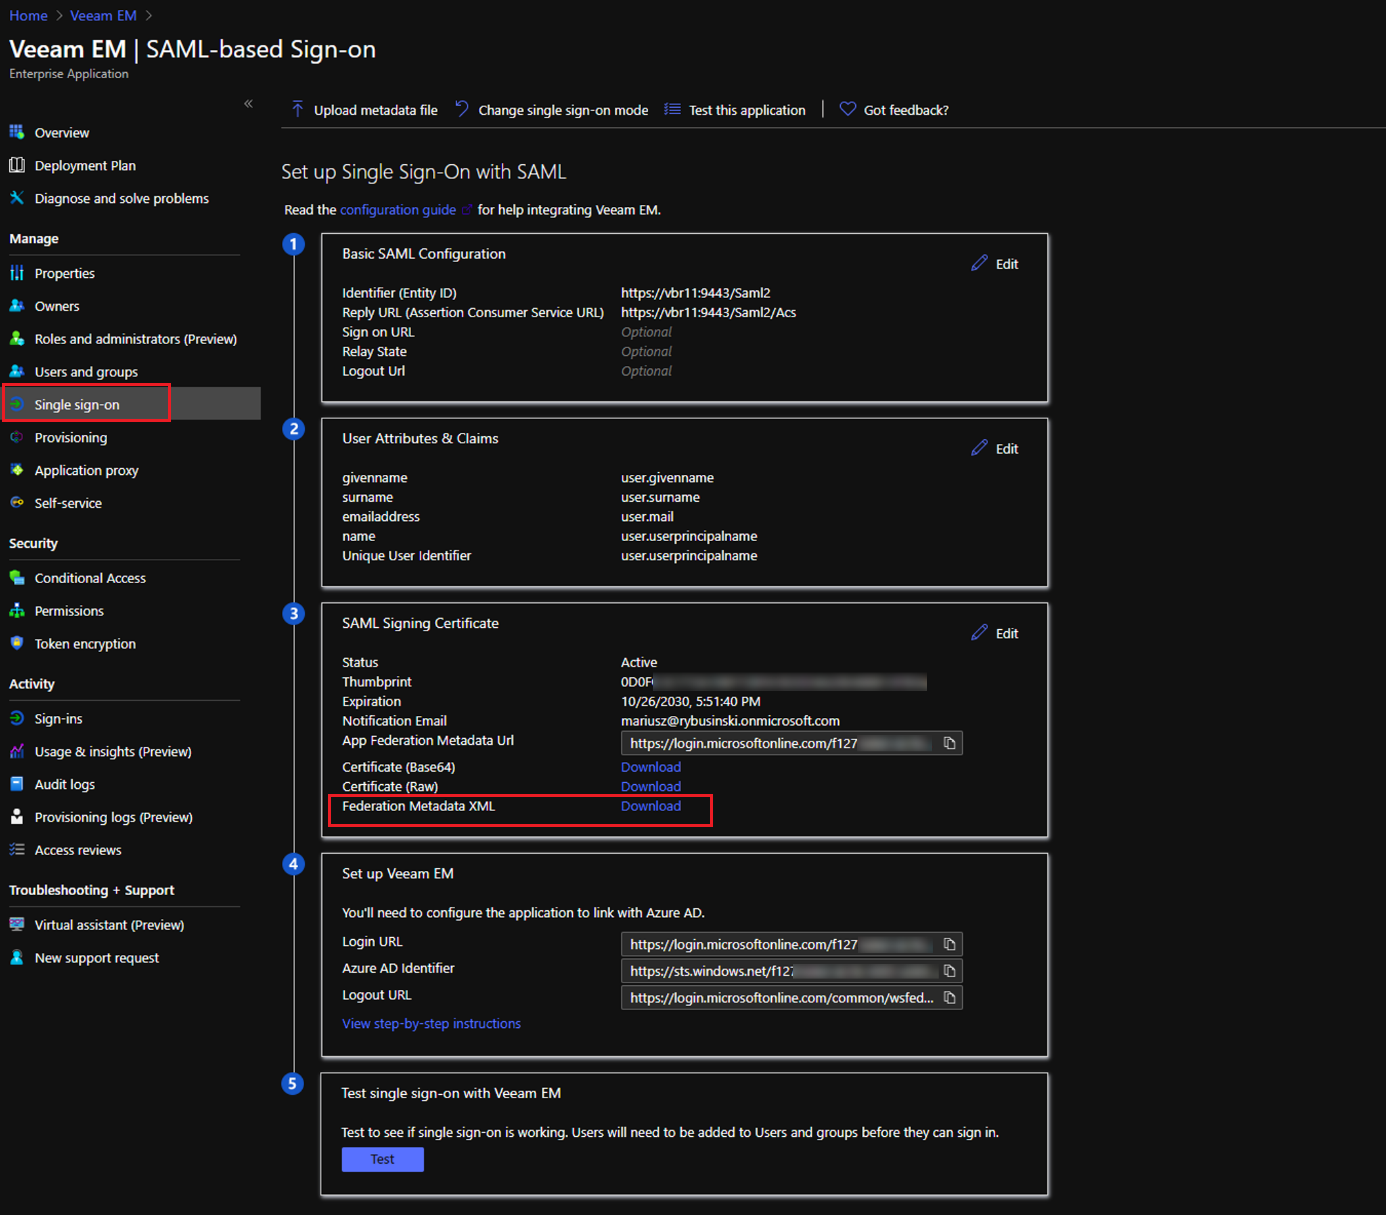This screenshot has width=1386, height=1215.
Task: Go to Home in the breadcrumb
Action: (28, 16)
